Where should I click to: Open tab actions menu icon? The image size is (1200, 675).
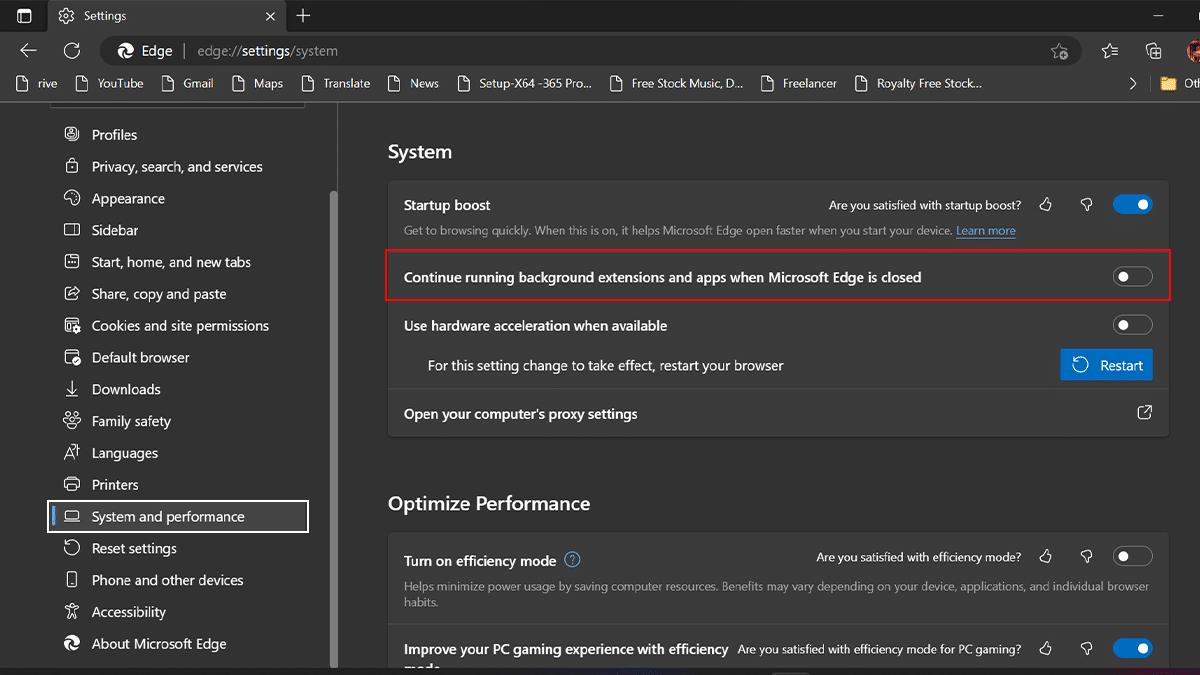[24, 16]
